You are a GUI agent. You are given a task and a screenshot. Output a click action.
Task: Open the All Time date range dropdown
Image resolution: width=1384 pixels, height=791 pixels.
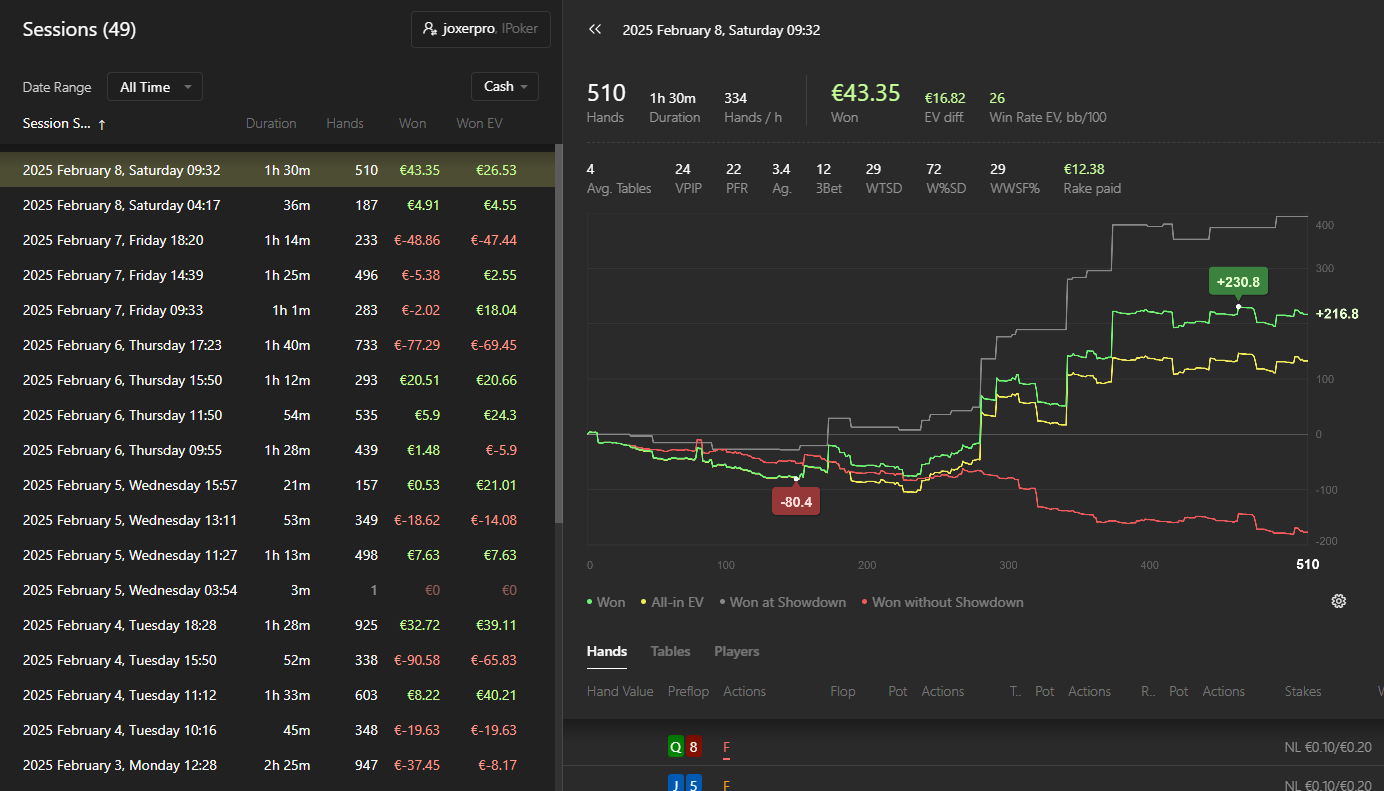tap(155, 87)
